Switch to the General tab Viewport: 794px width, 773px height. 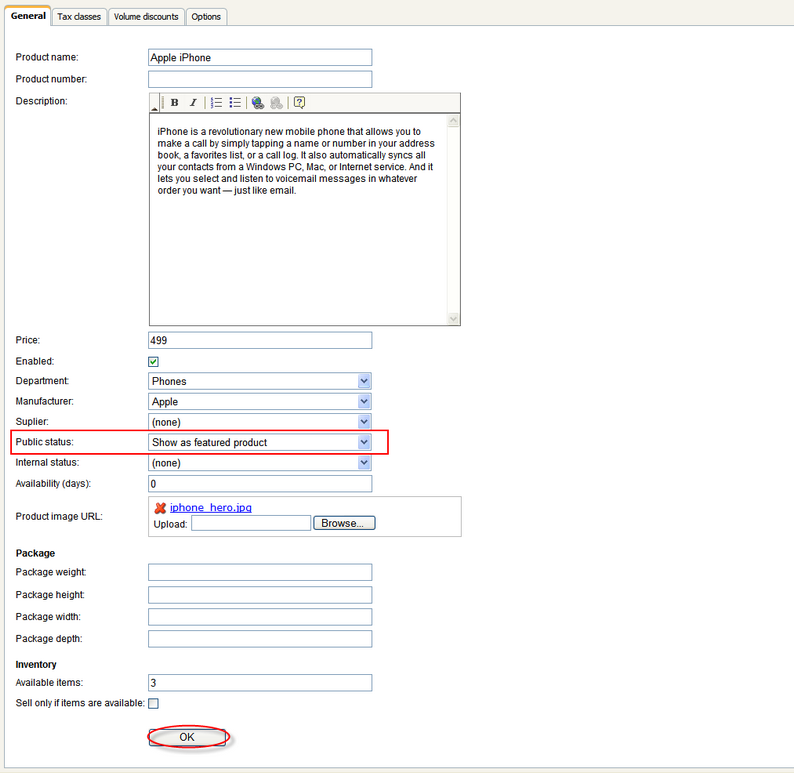tap(28, 16)
